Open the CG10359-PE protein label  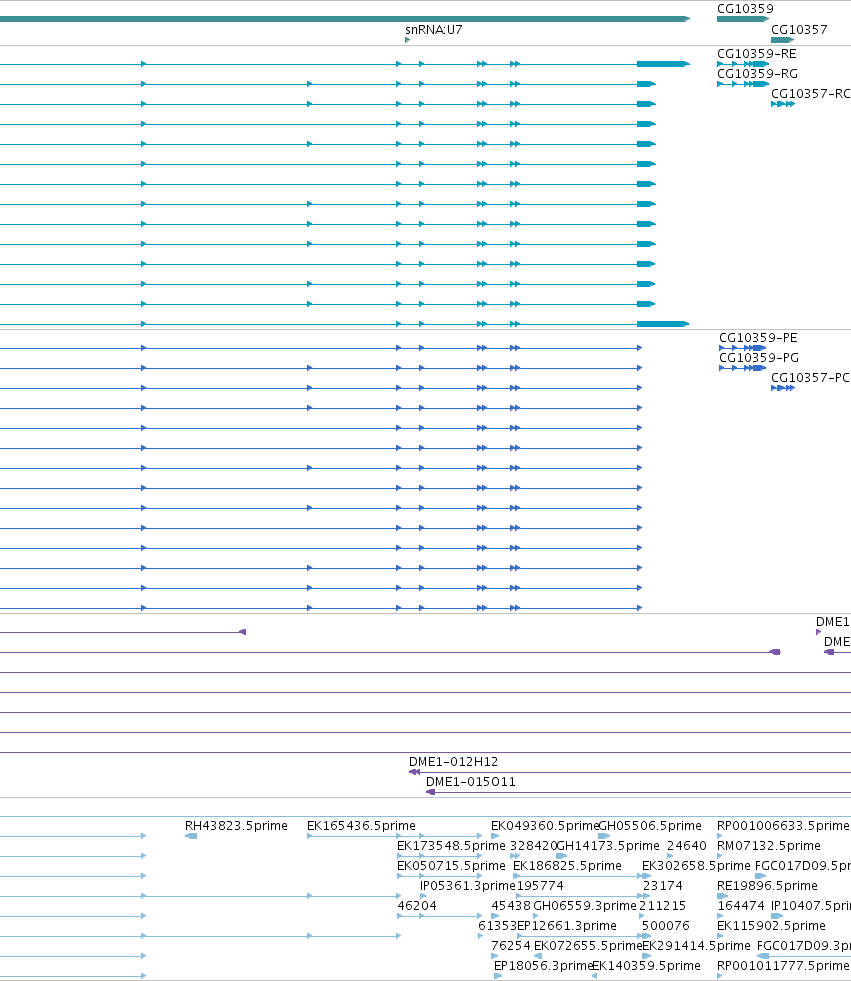click(758, 338)
